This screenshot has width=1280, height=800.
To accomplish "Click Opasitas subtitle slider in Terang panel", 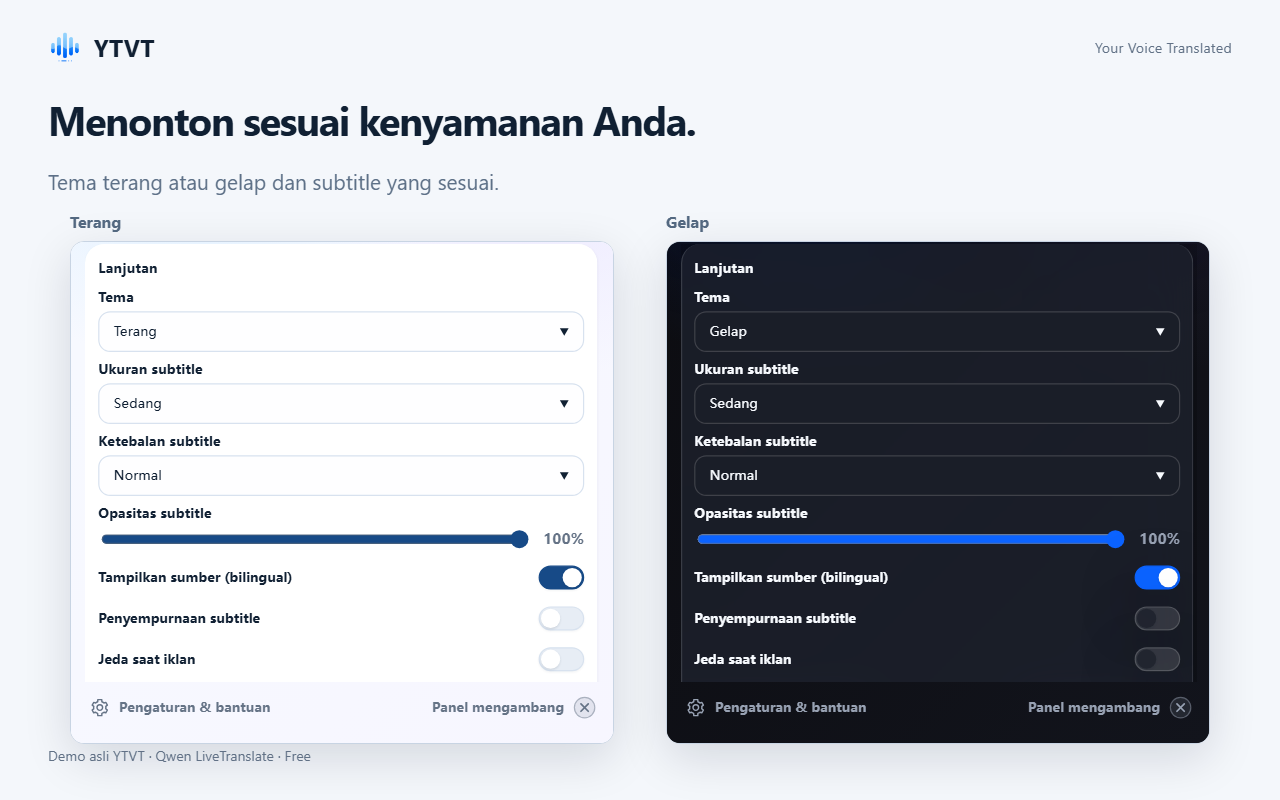I will [315, 539].
